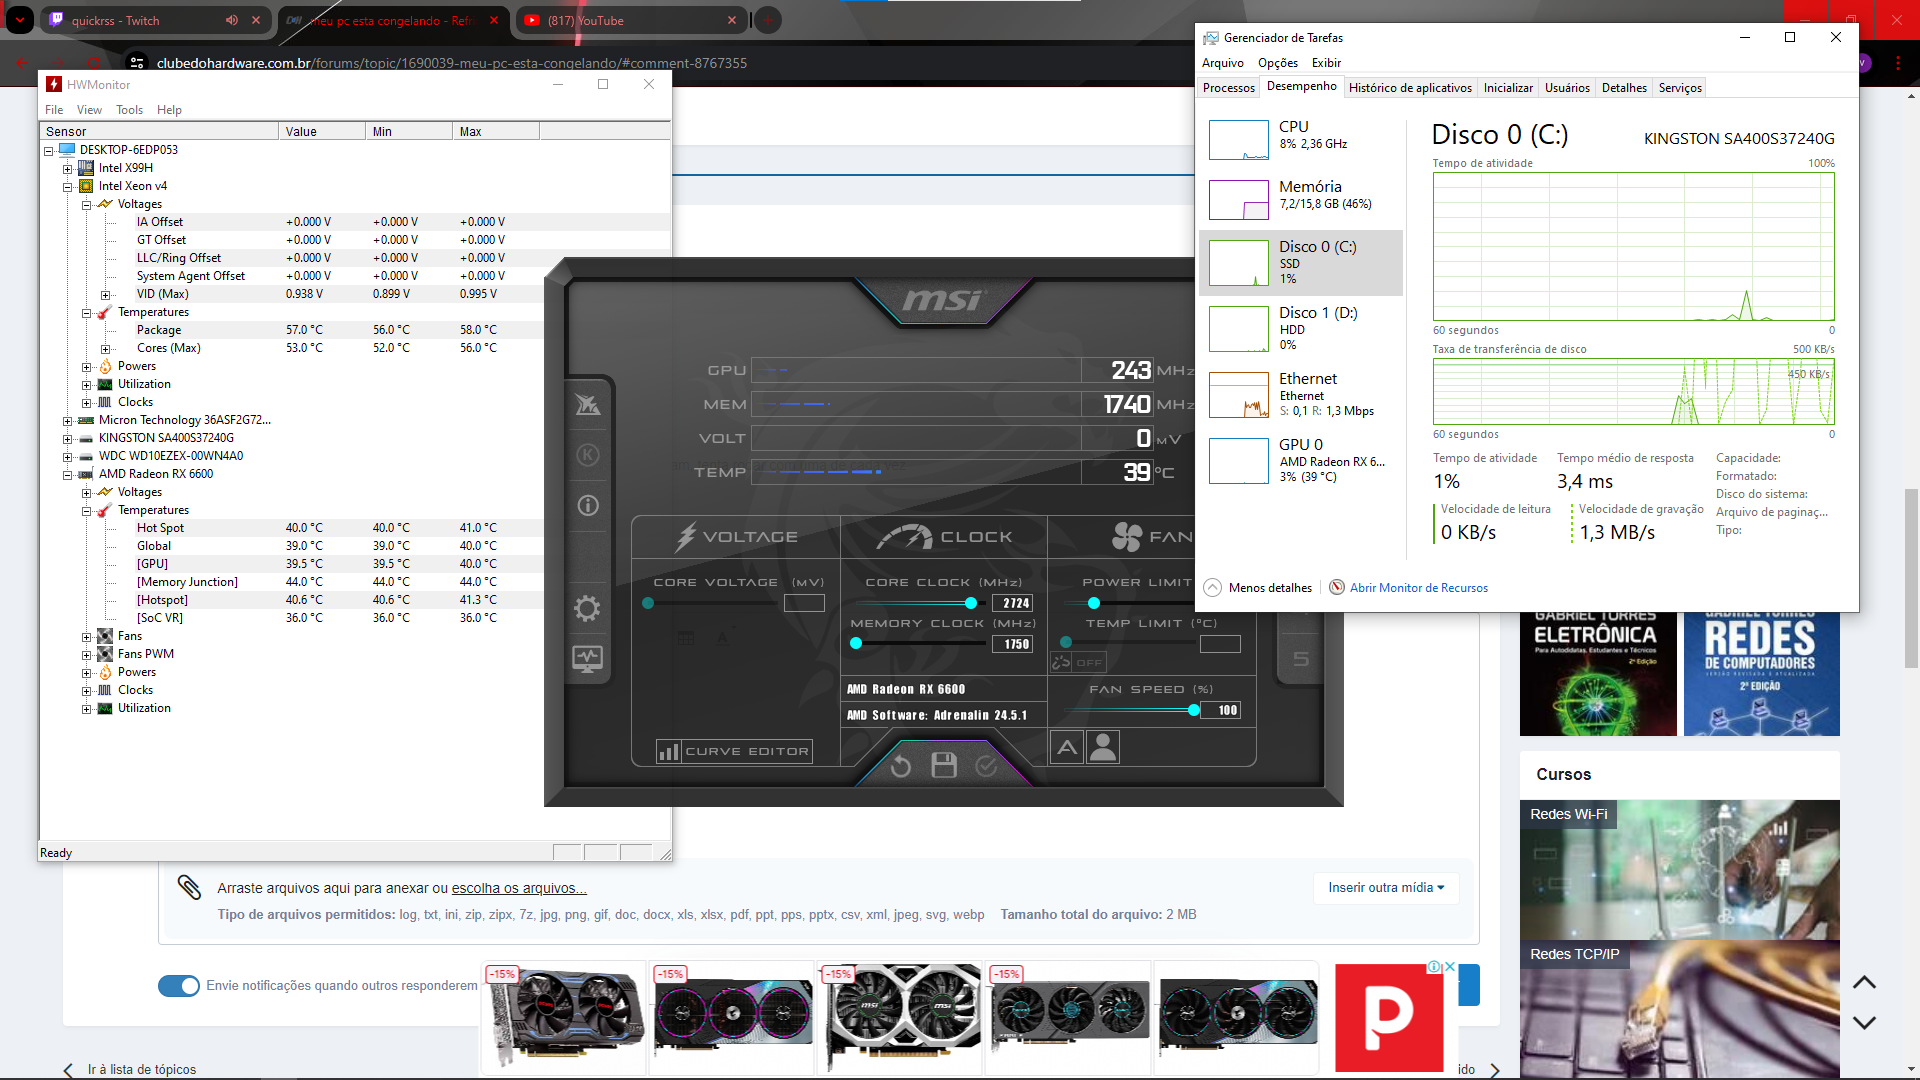Expand the Micron Technology memory node
Screen dimensions: 1920x1080
tap(67, 420)
